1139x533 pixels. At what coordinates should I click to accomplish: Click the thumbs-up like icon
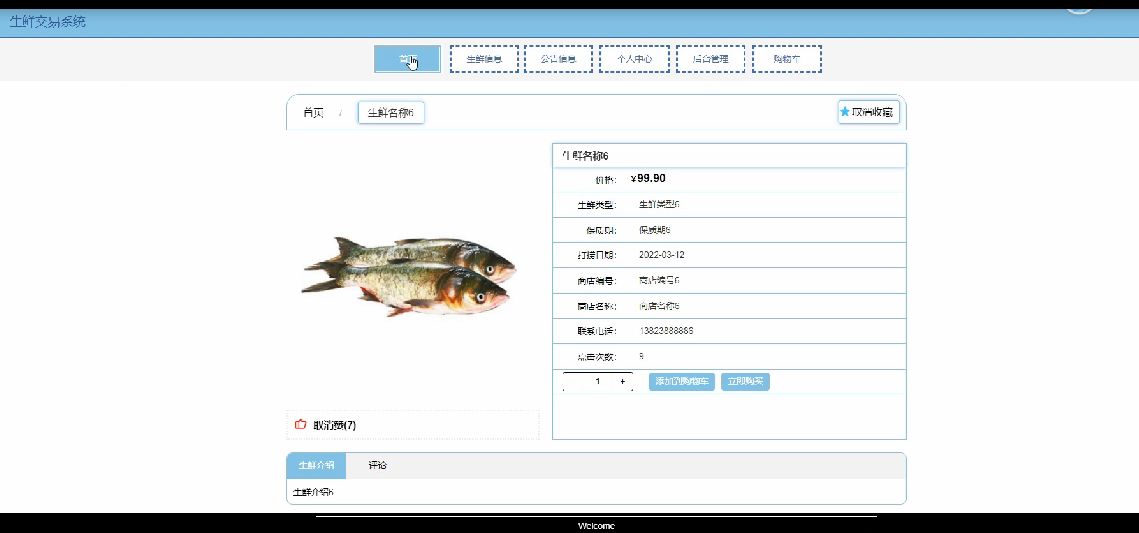300,424
